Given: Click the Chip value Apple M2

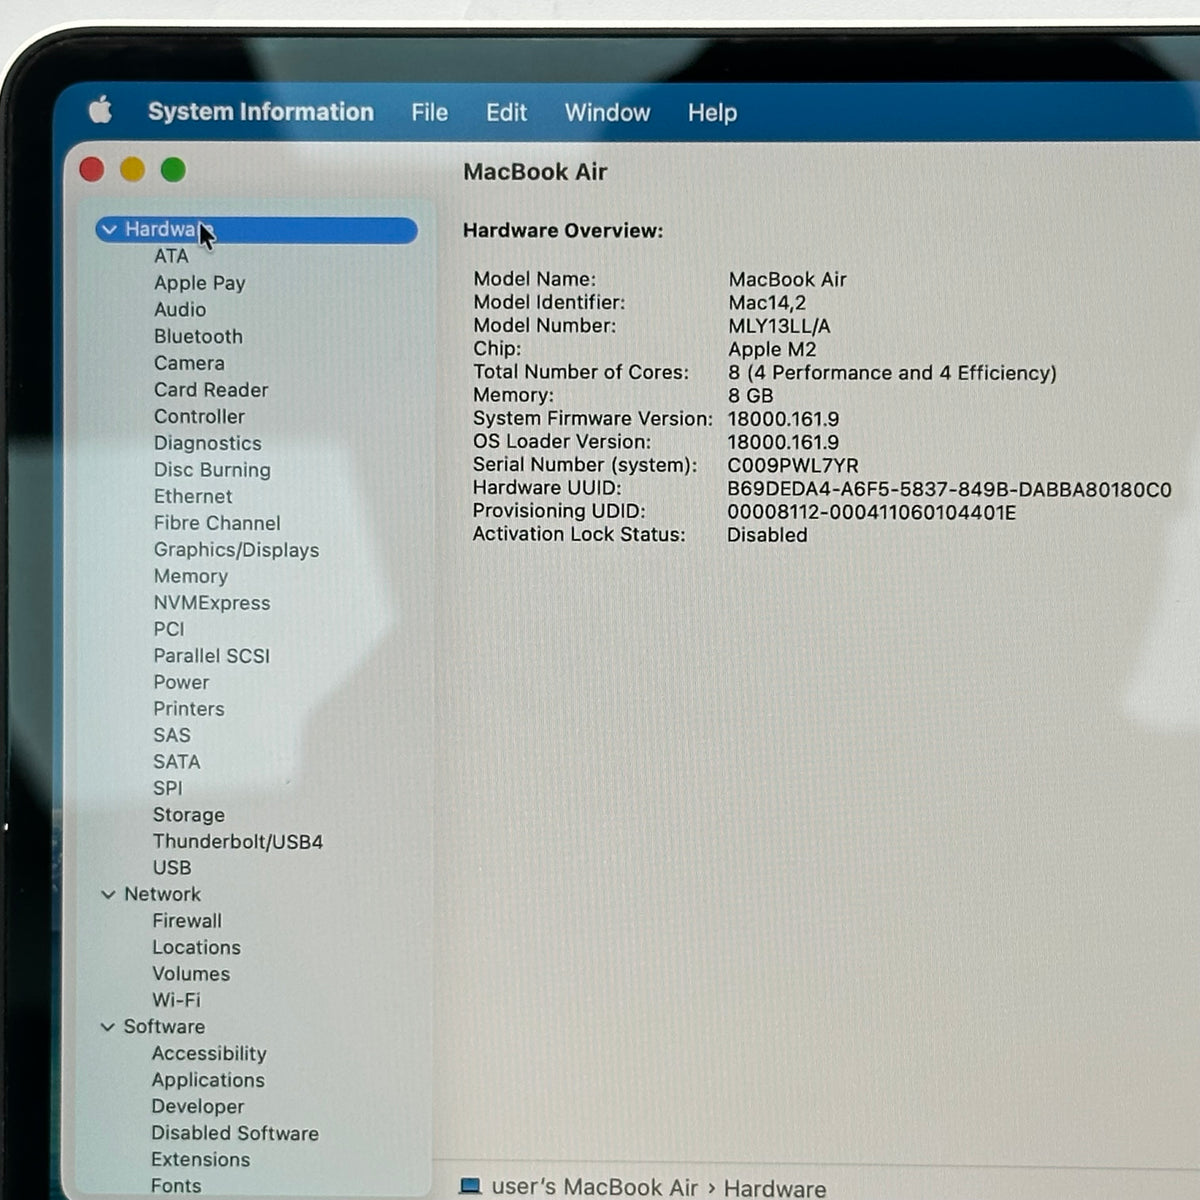Looking at the screenshot, I should coord(772,349).
